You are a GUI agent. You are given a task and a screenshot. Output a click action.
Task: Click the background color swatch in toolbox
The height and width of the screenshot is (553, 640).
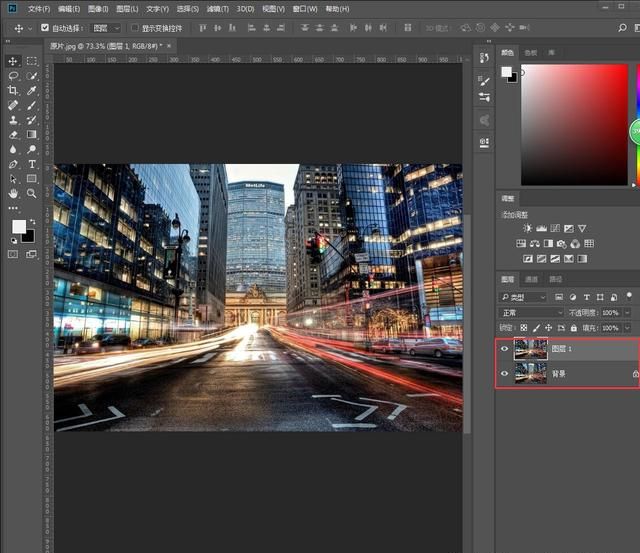pyautogui.click(x=29, y=238)
